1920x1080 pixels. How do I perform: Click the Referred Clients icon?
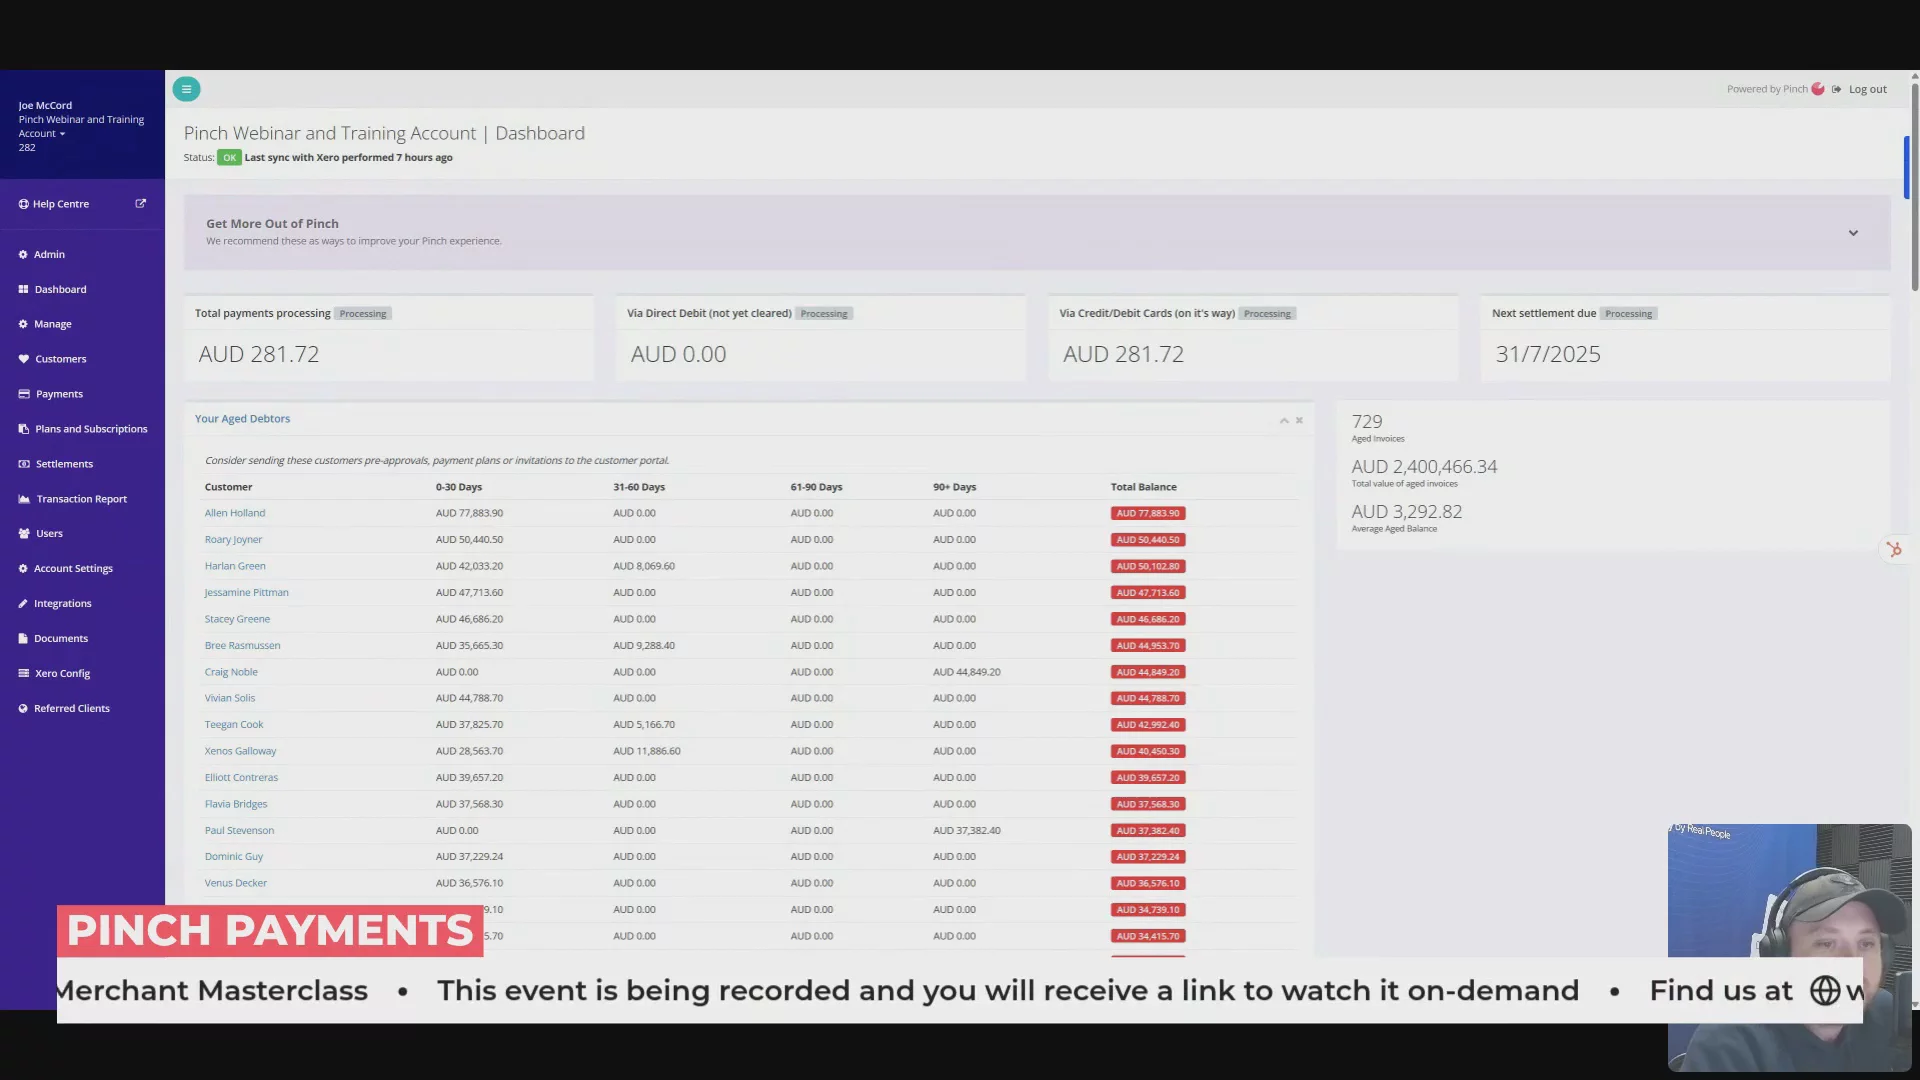(x=23, y=709)
